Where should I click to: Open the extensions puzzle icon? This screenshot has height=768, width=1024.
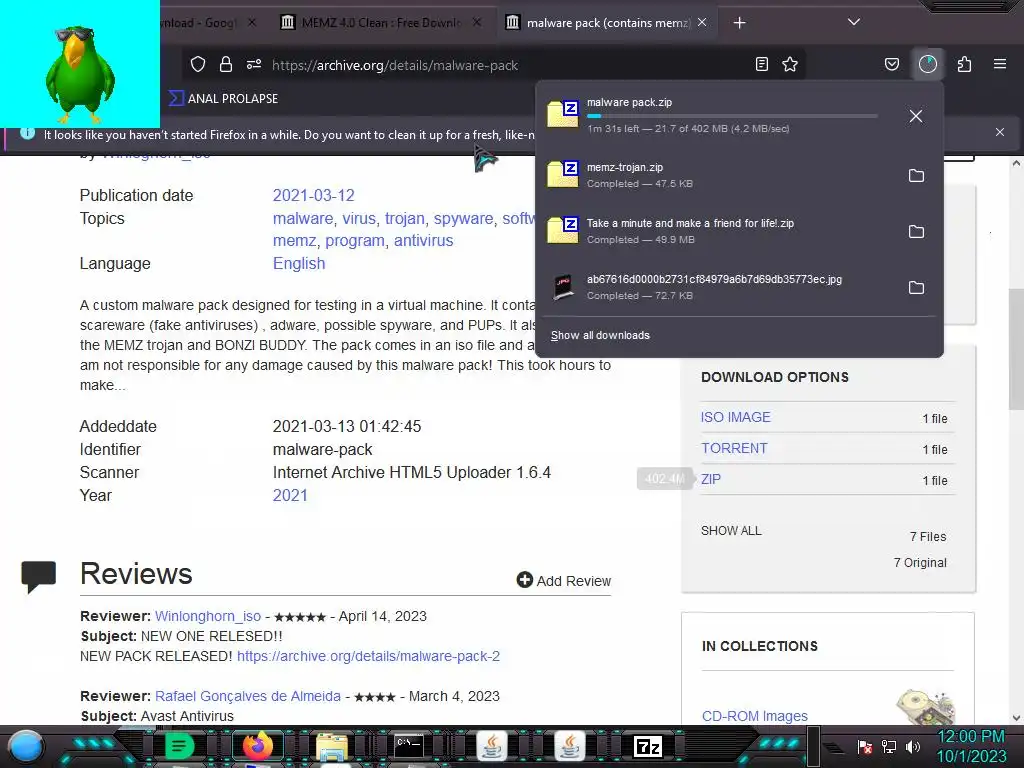coord(965,64)
